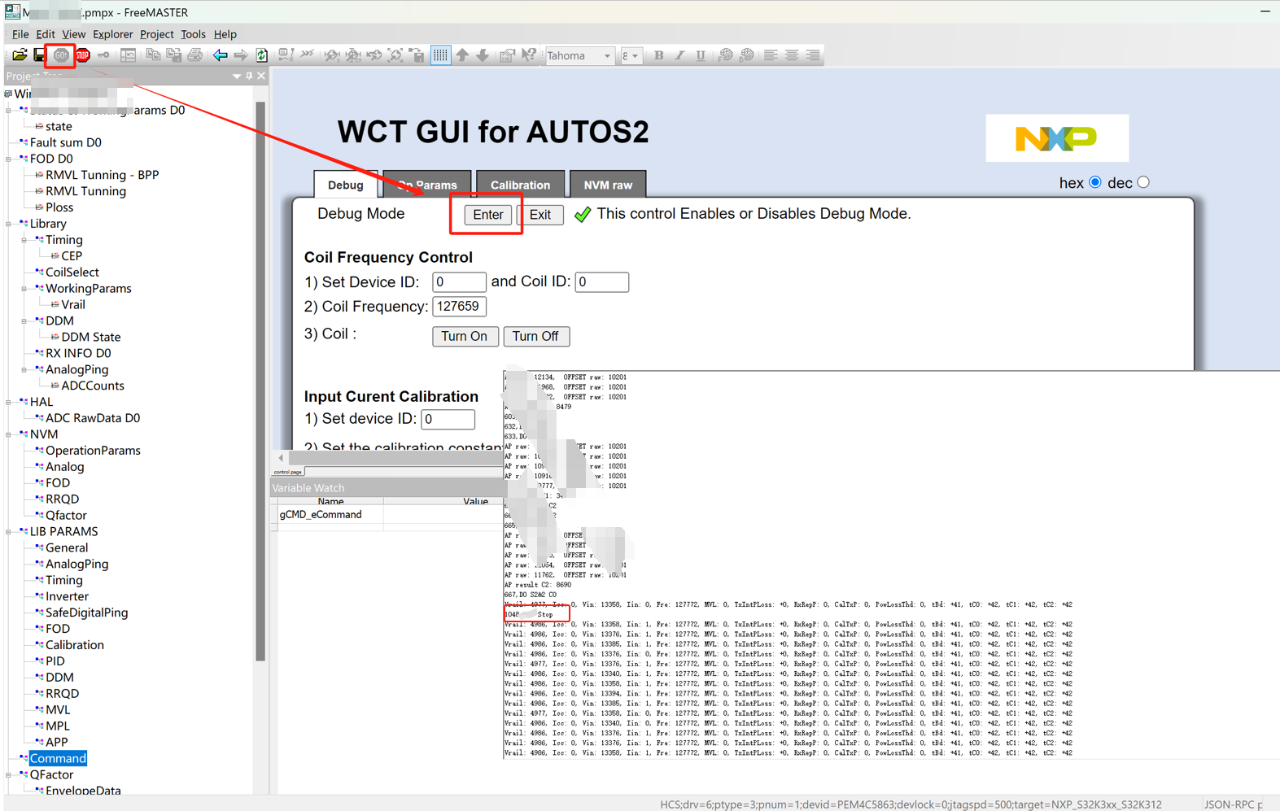Toggle the grid view toolbar button
This screenshot has width=1280, height=811.
click(440, 56)
